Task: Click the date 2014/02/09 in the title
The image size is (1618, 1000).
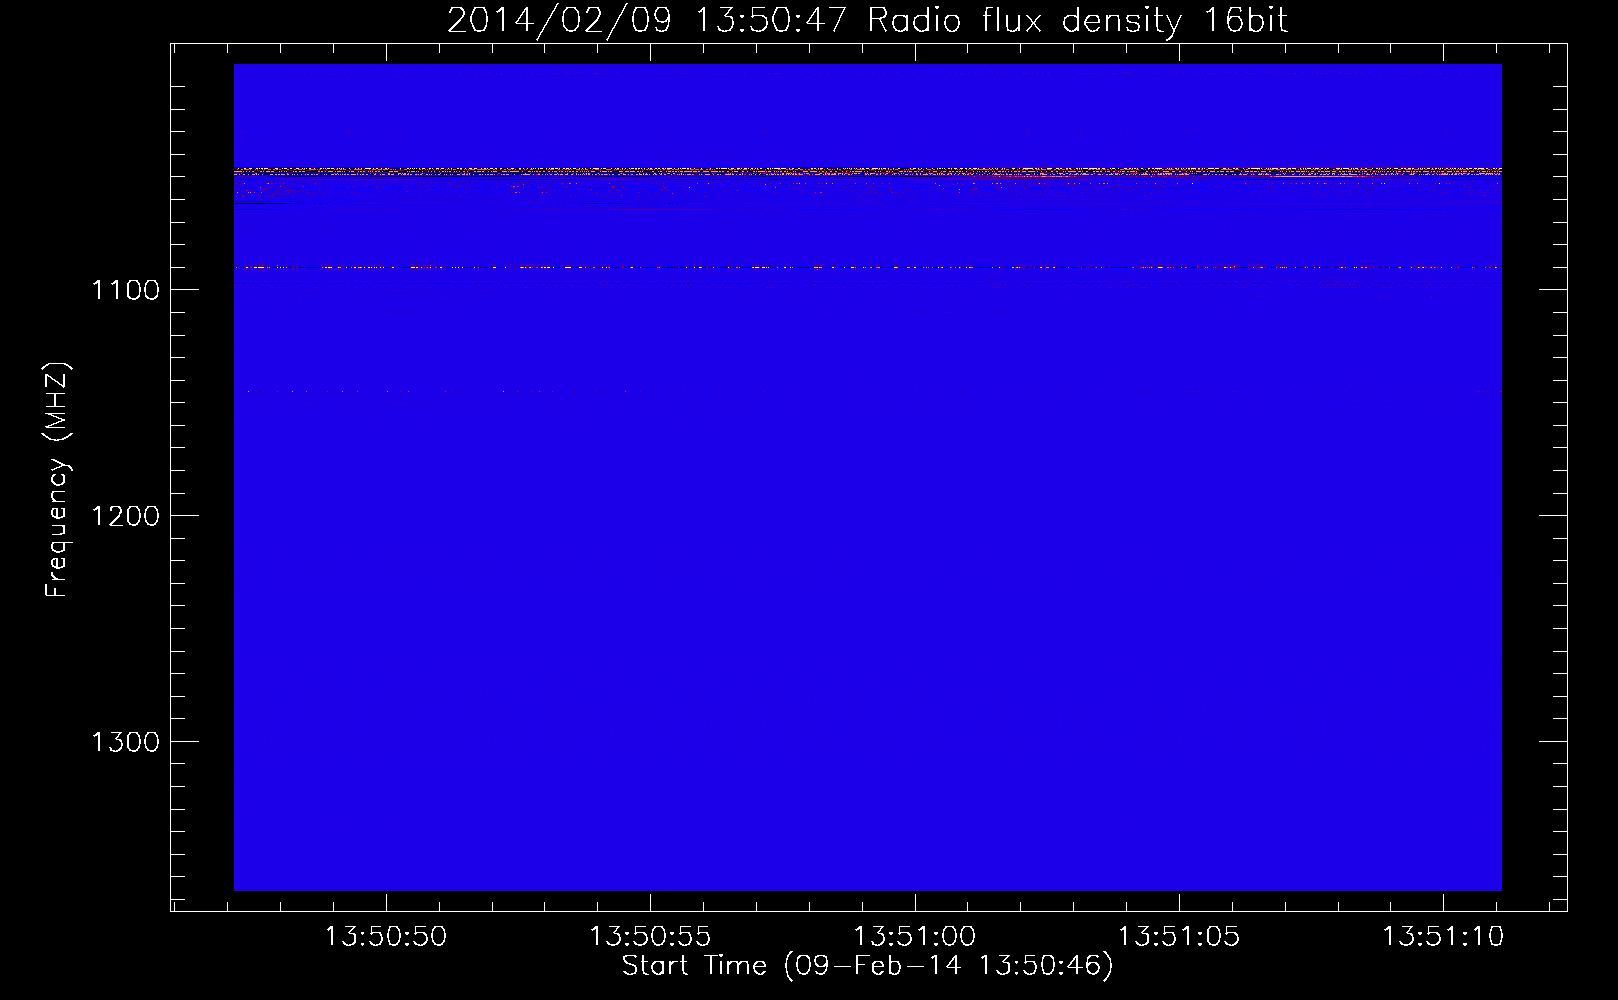Action: click(536, 21)
